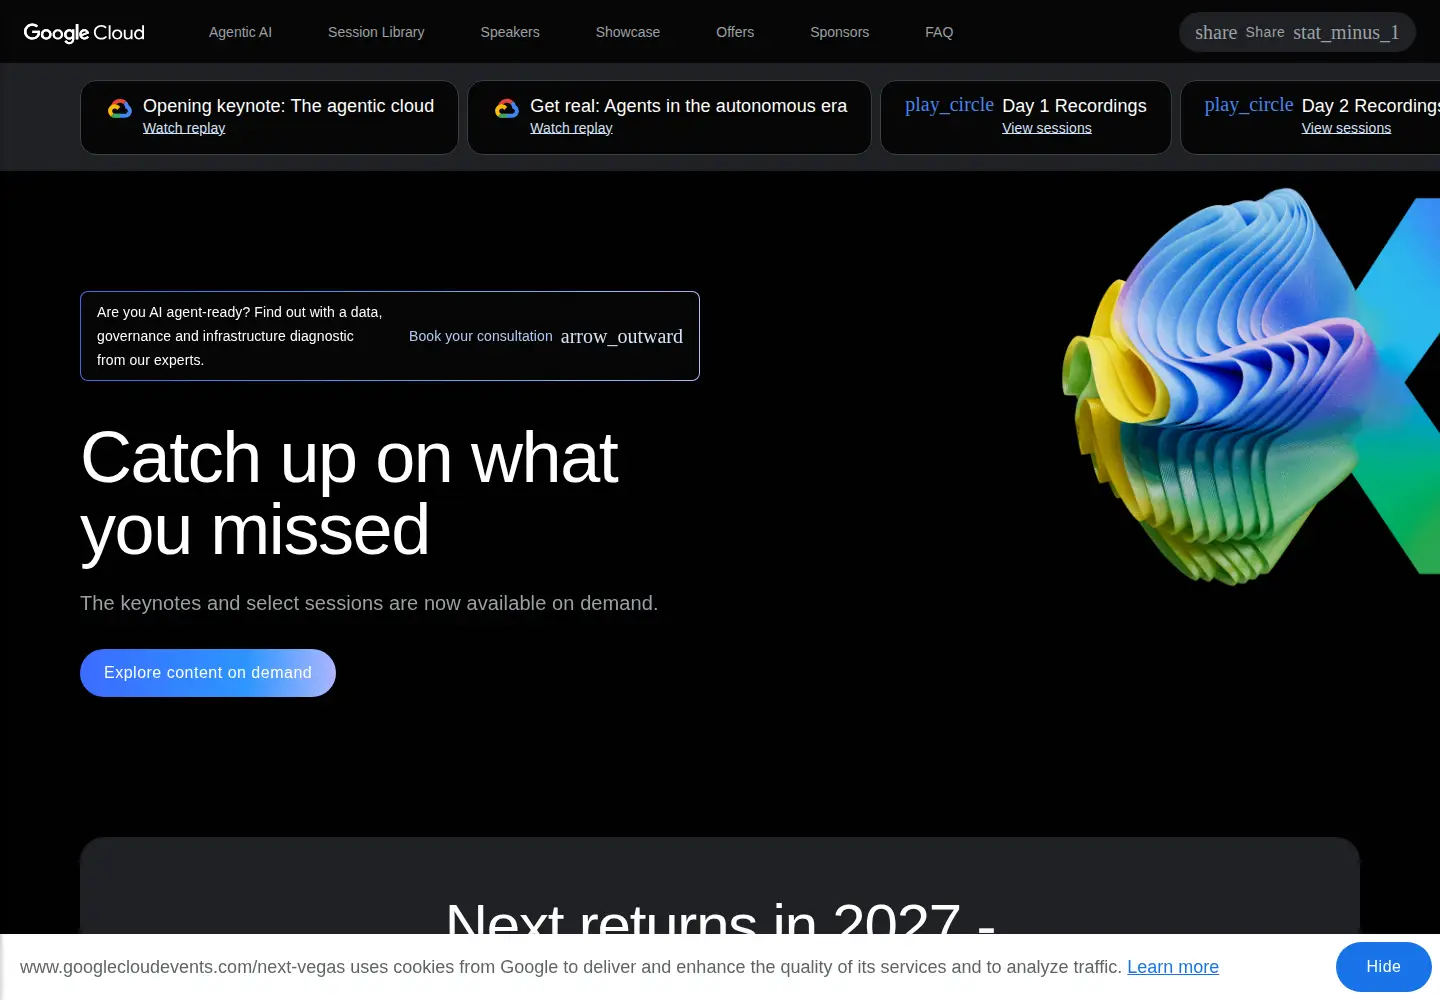Click the Explore content on demand button

click(x=208, y=673)
